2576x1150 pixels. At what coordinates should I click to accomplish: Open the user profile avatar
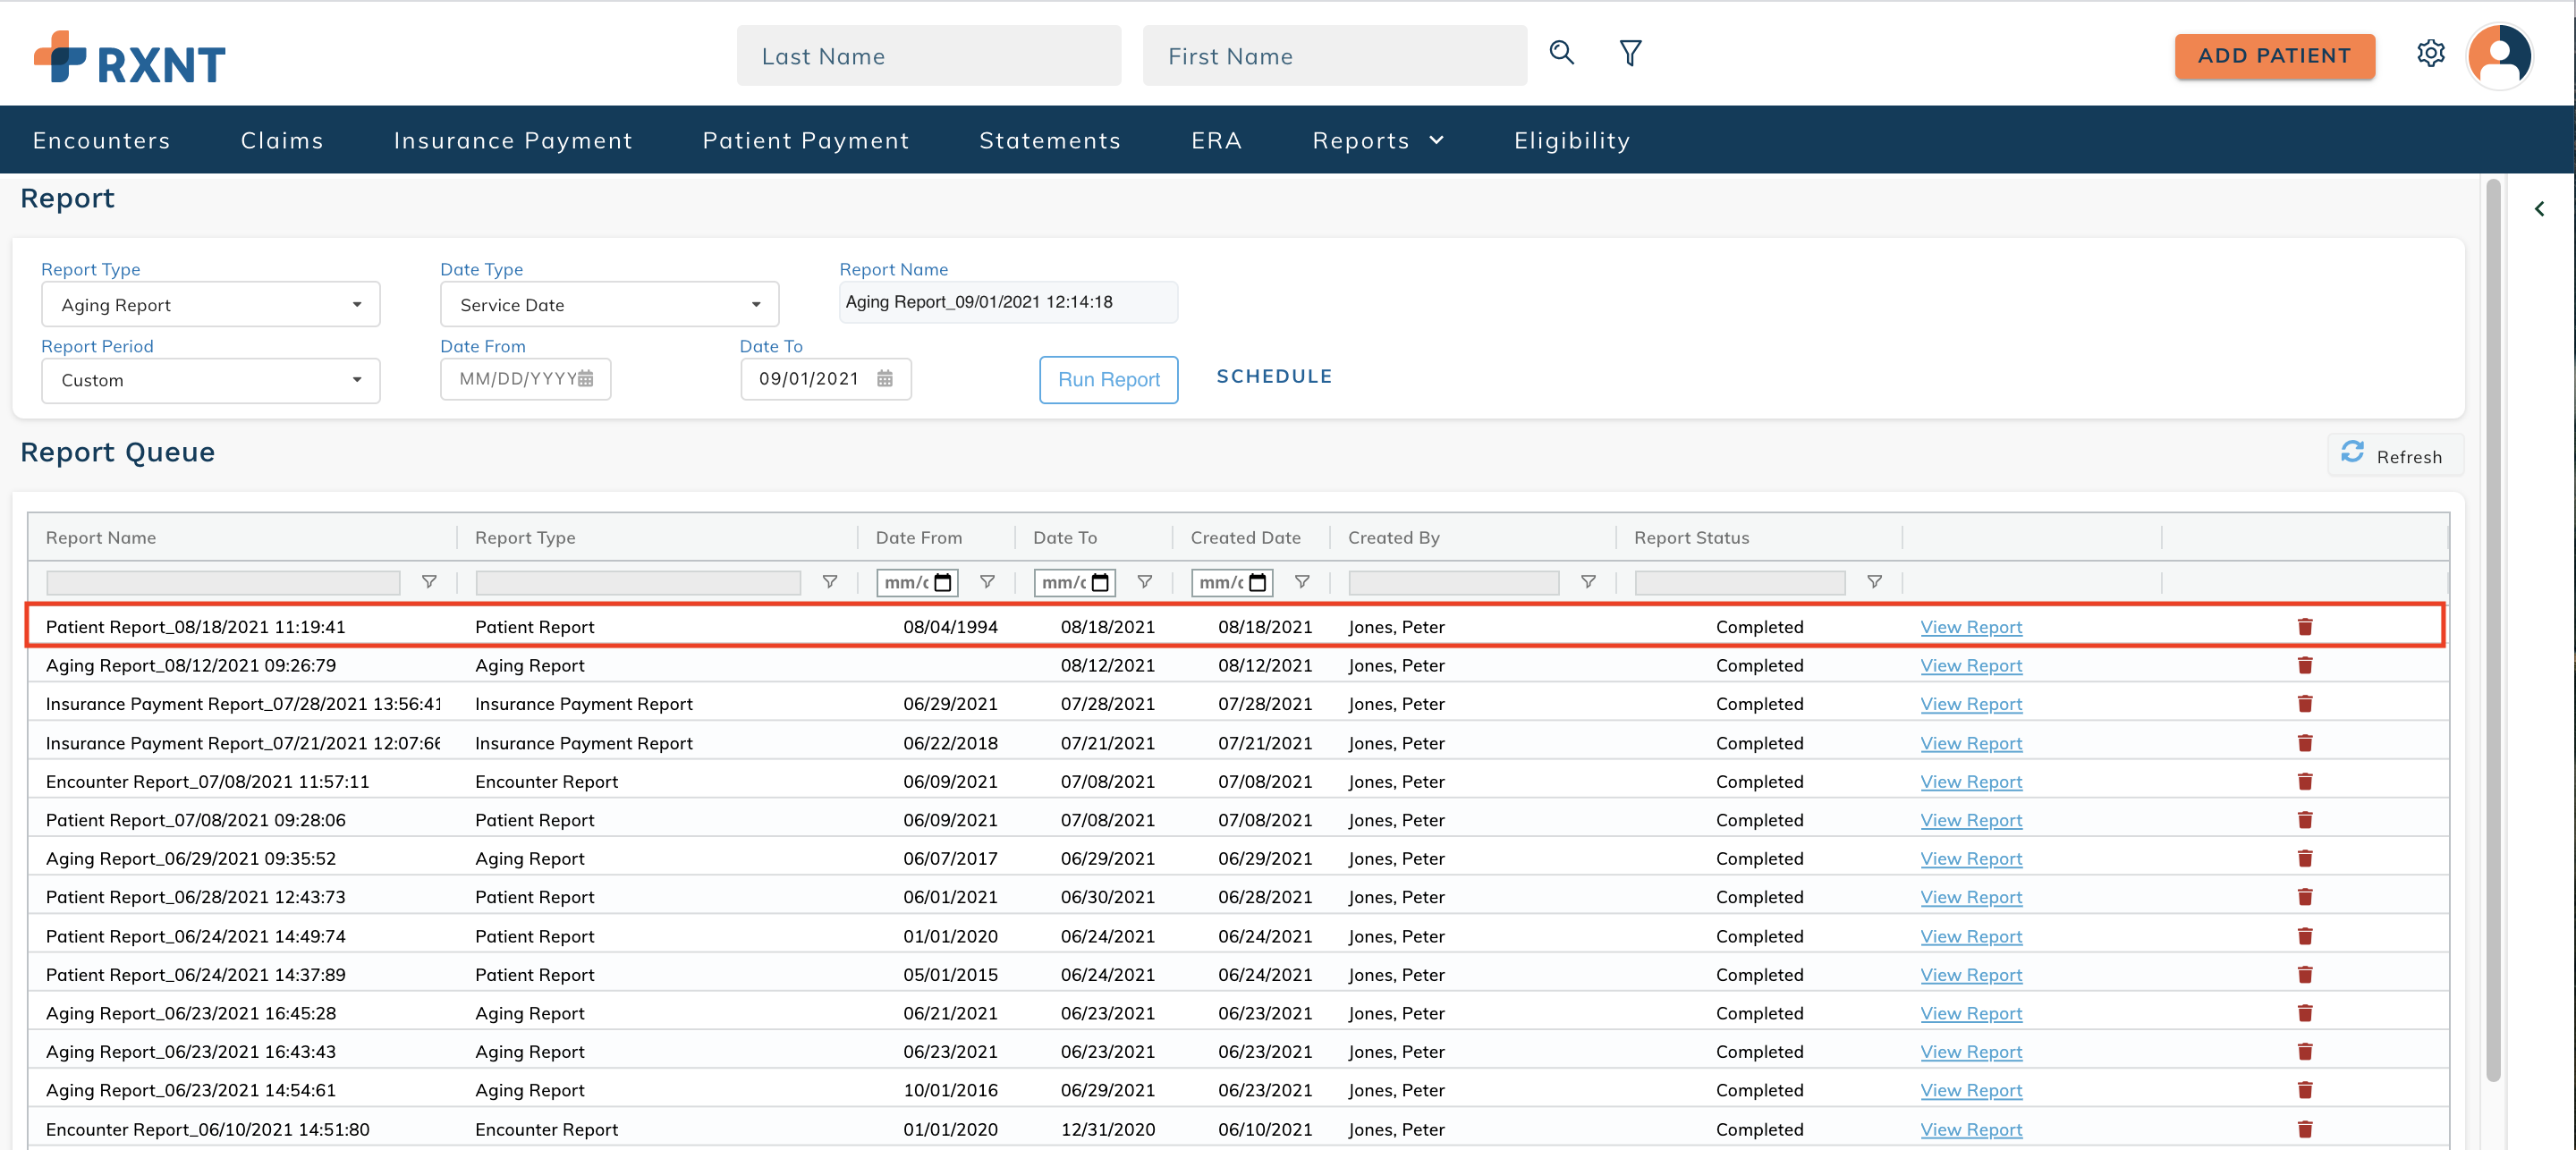[2499, 55]
